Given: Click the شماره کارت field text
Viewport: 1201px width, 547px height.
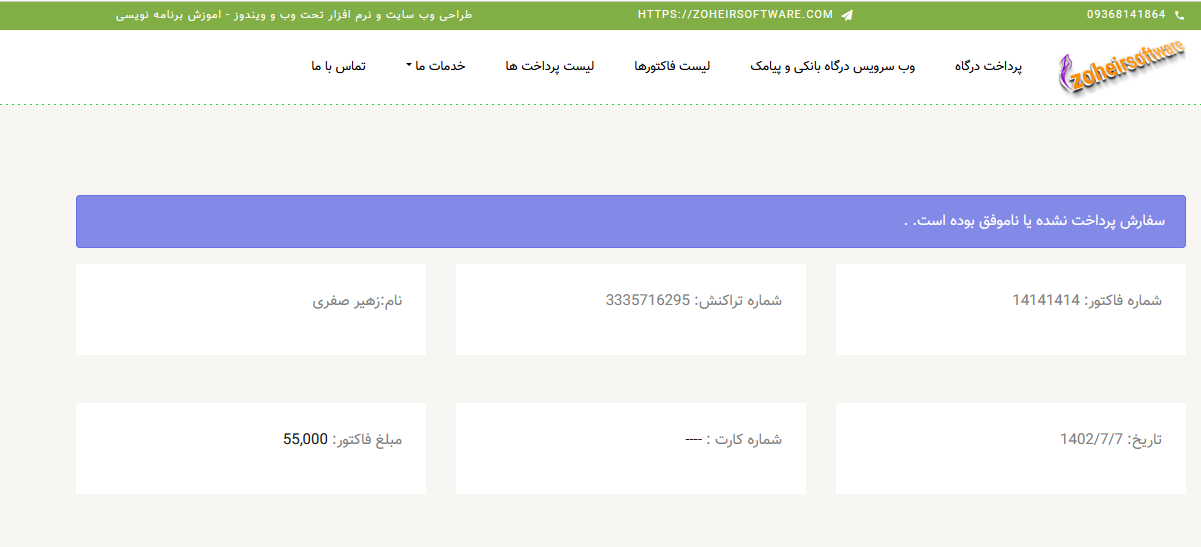Looking at the screenshot, I should [x=733, y=439].
